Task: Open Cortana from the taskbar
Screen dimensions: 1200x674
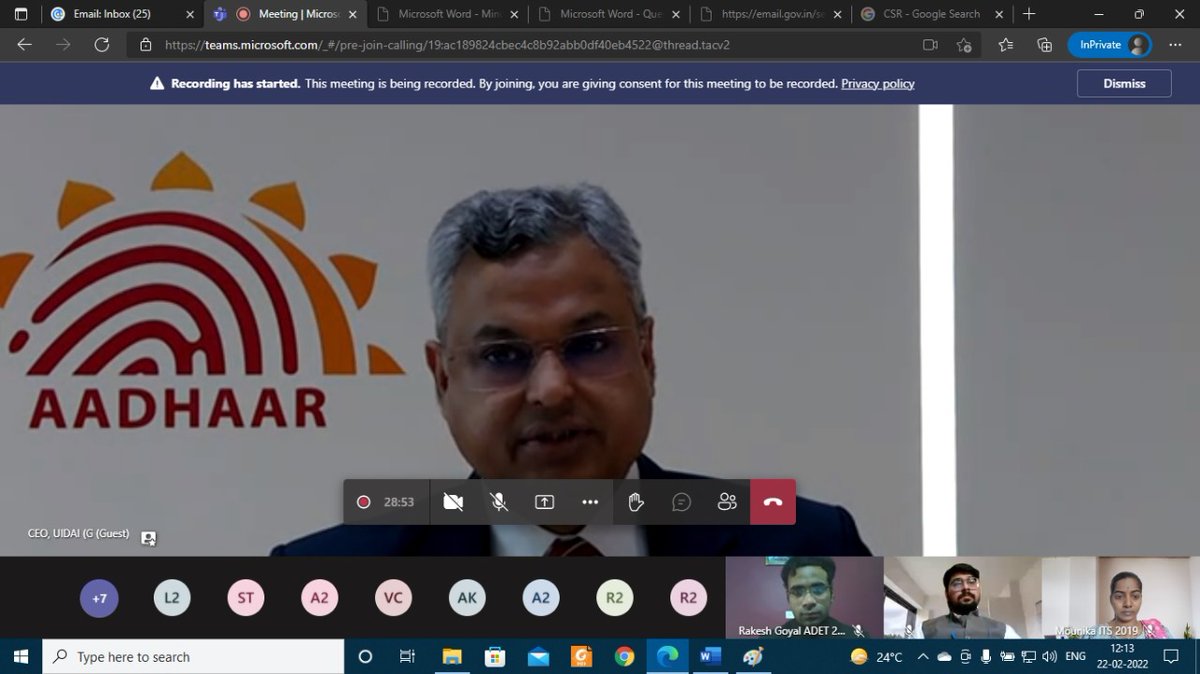Action: coord(365,657)
